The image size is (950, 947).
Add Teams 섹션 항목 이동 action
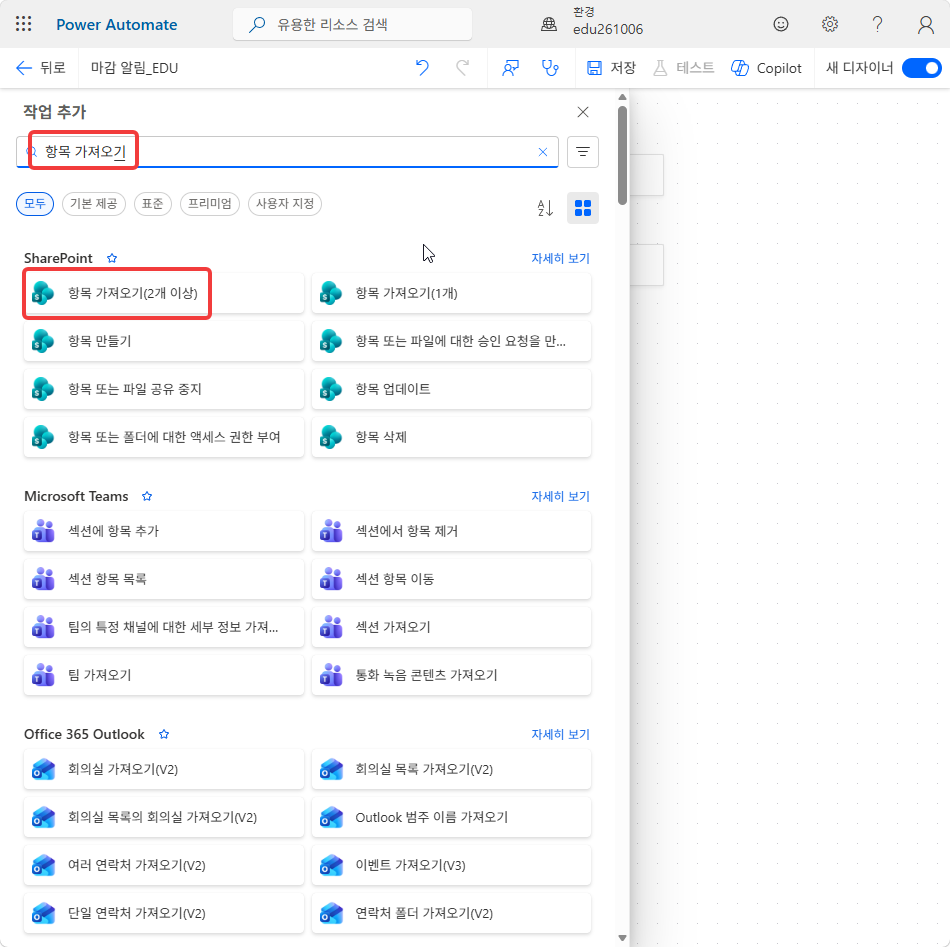tap(451, 579)
